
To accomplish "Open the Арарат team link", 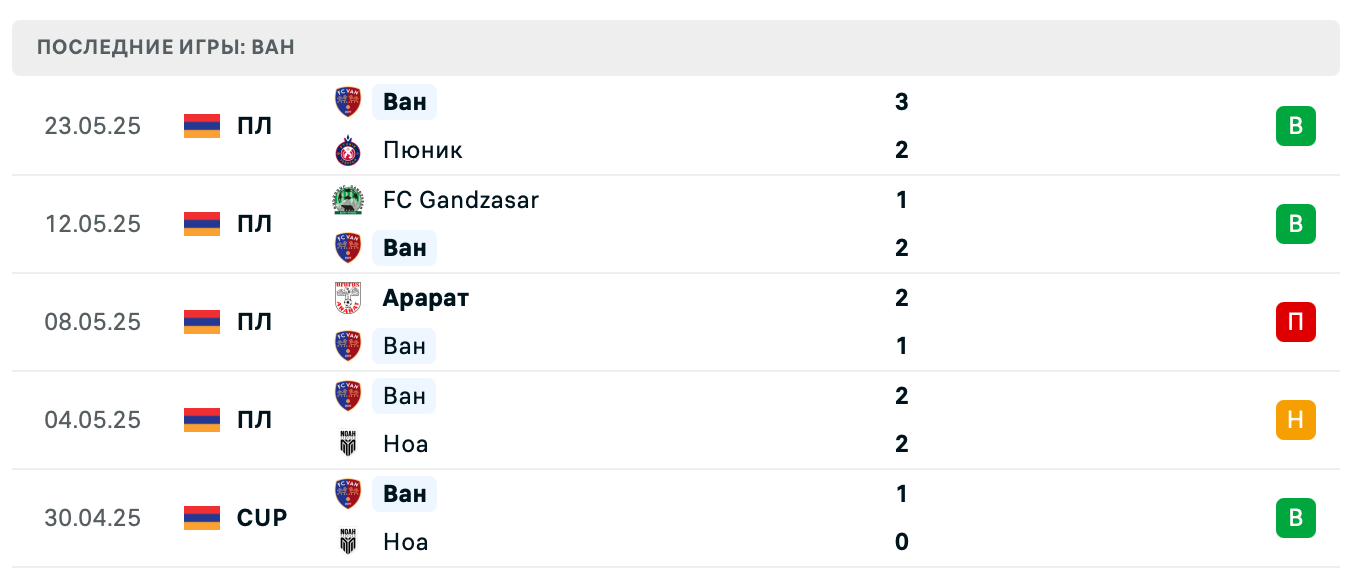I will [425, 298].
